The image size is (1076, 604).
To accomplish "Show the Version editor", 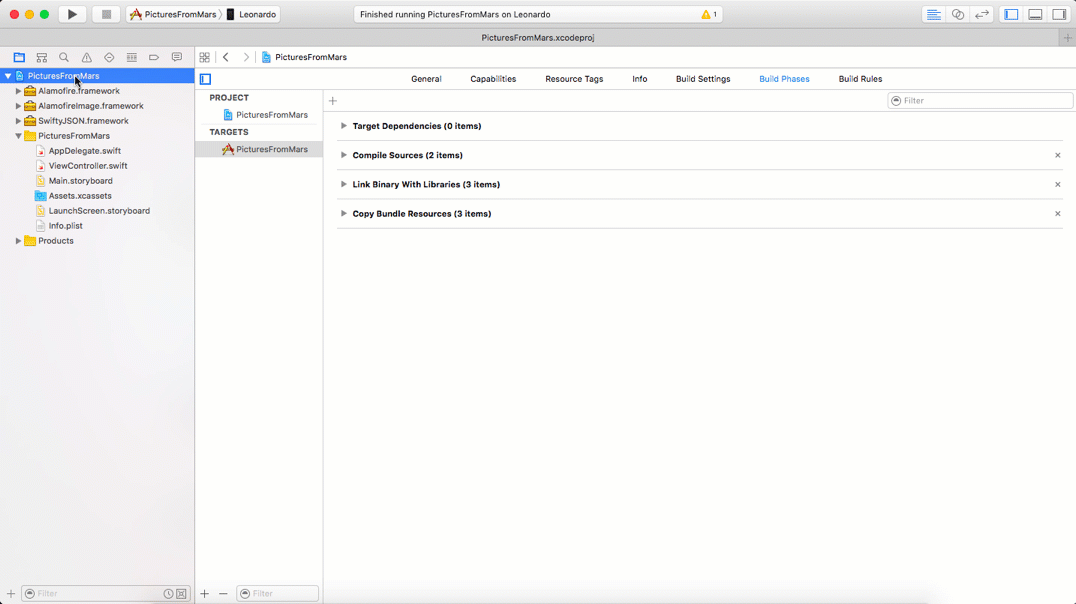I will click(x=982, y=14).
